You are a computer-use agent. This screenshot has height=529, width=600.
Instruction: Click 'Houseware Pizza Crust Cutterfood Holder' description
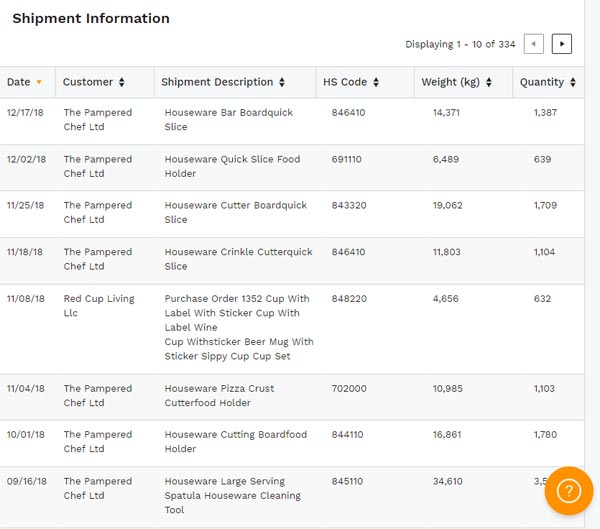pos(219,395)
